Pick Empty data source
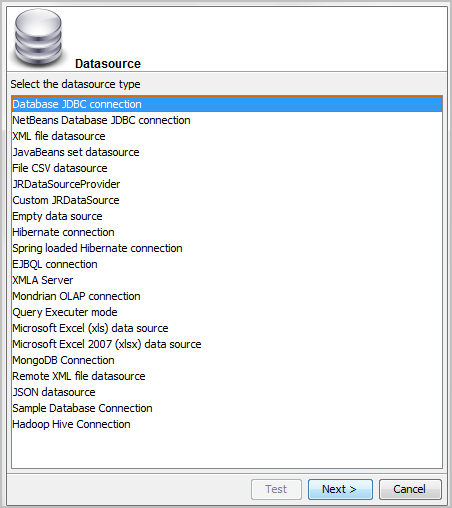 227,216
